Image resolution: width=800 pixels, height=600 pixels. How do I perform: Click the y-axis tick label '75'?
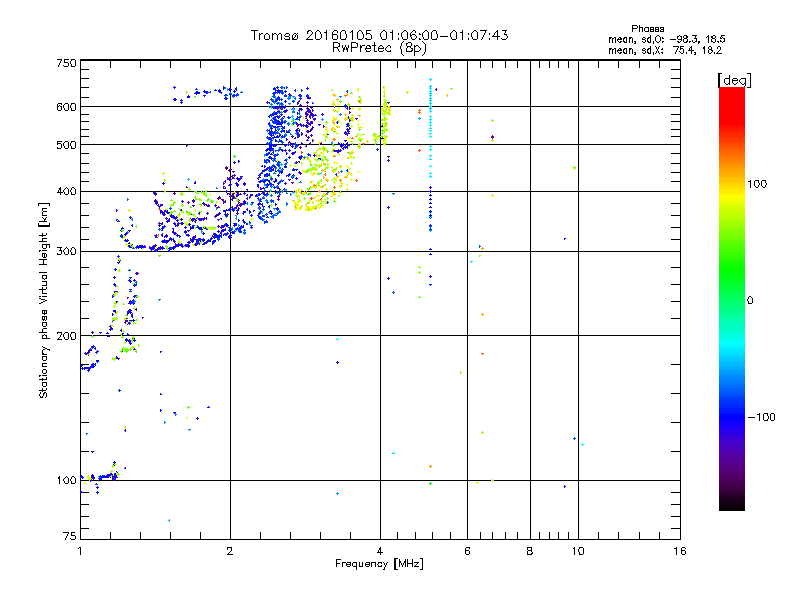coord(70,536)
